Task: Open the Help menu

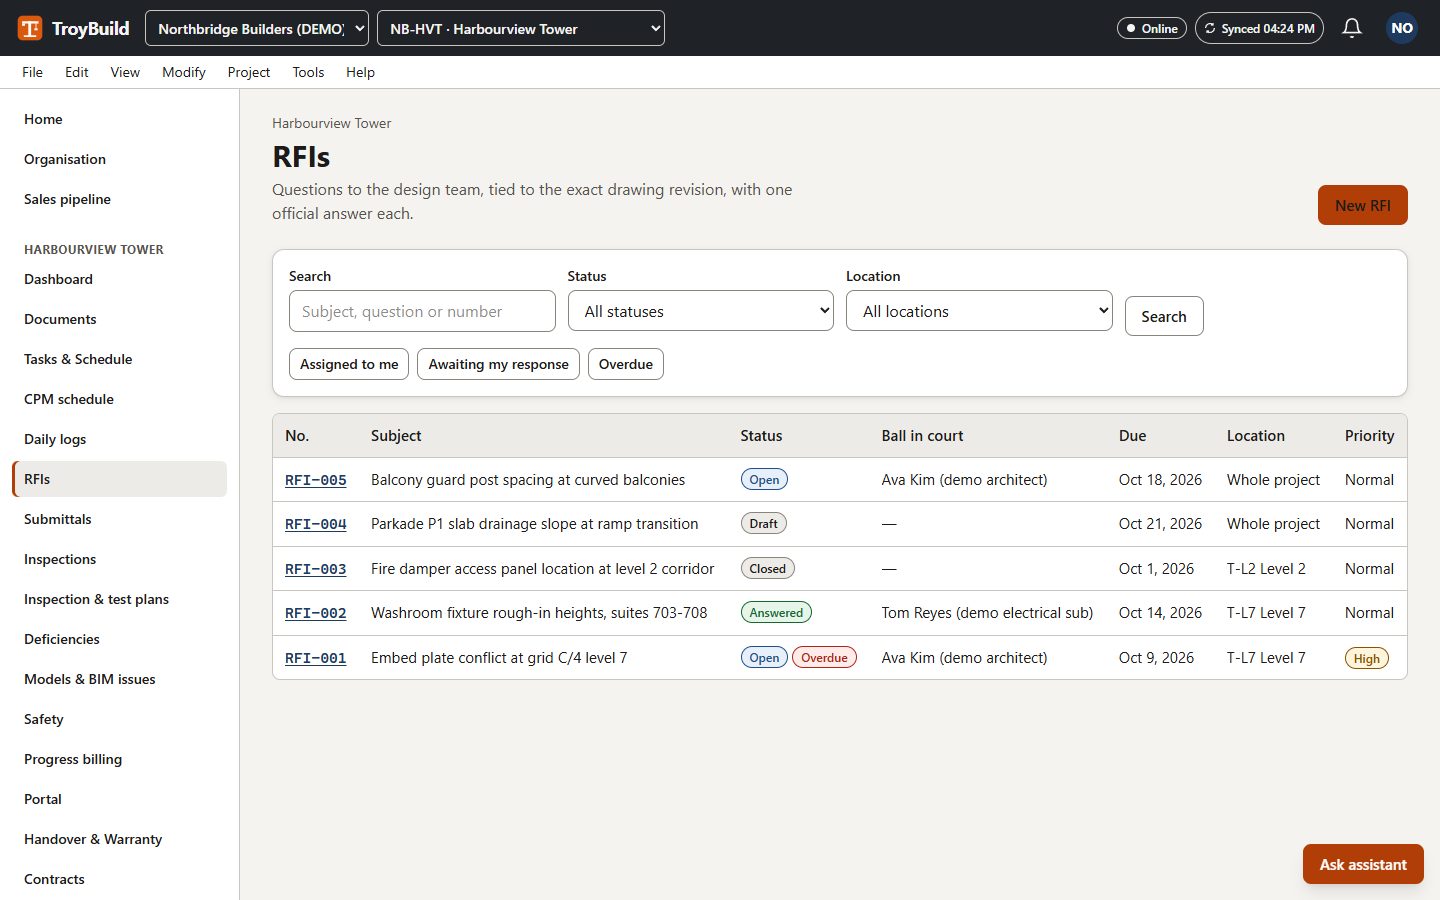Action: click(x=360, y=72)
